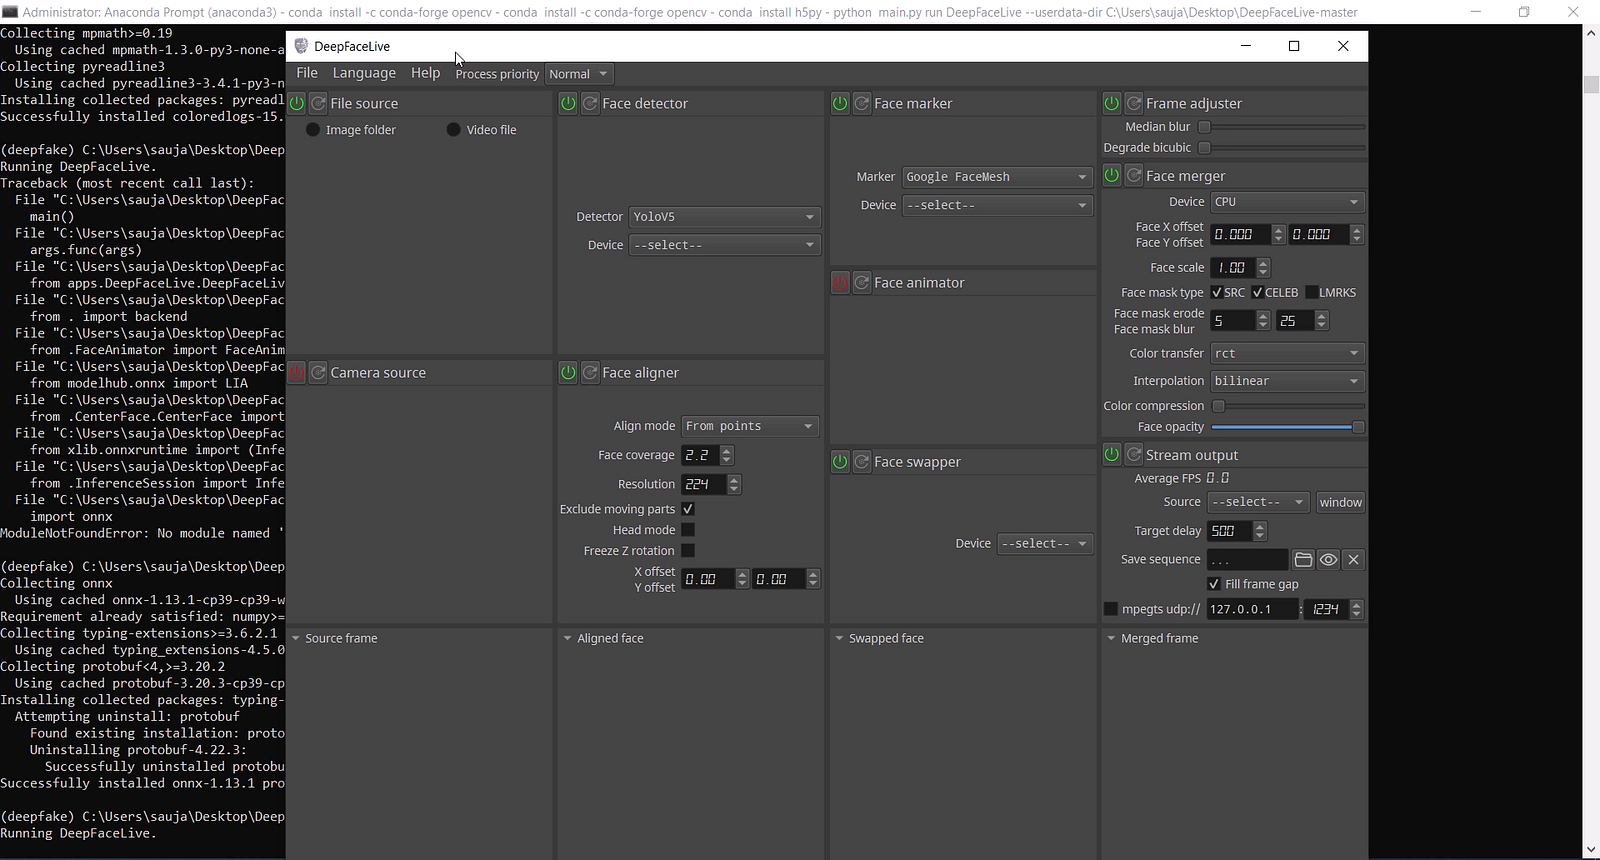The height and width of the screenshot is (860, 1600).
Task: Open the Process priority Normal dropdown
Action: [x=579, y=74]
